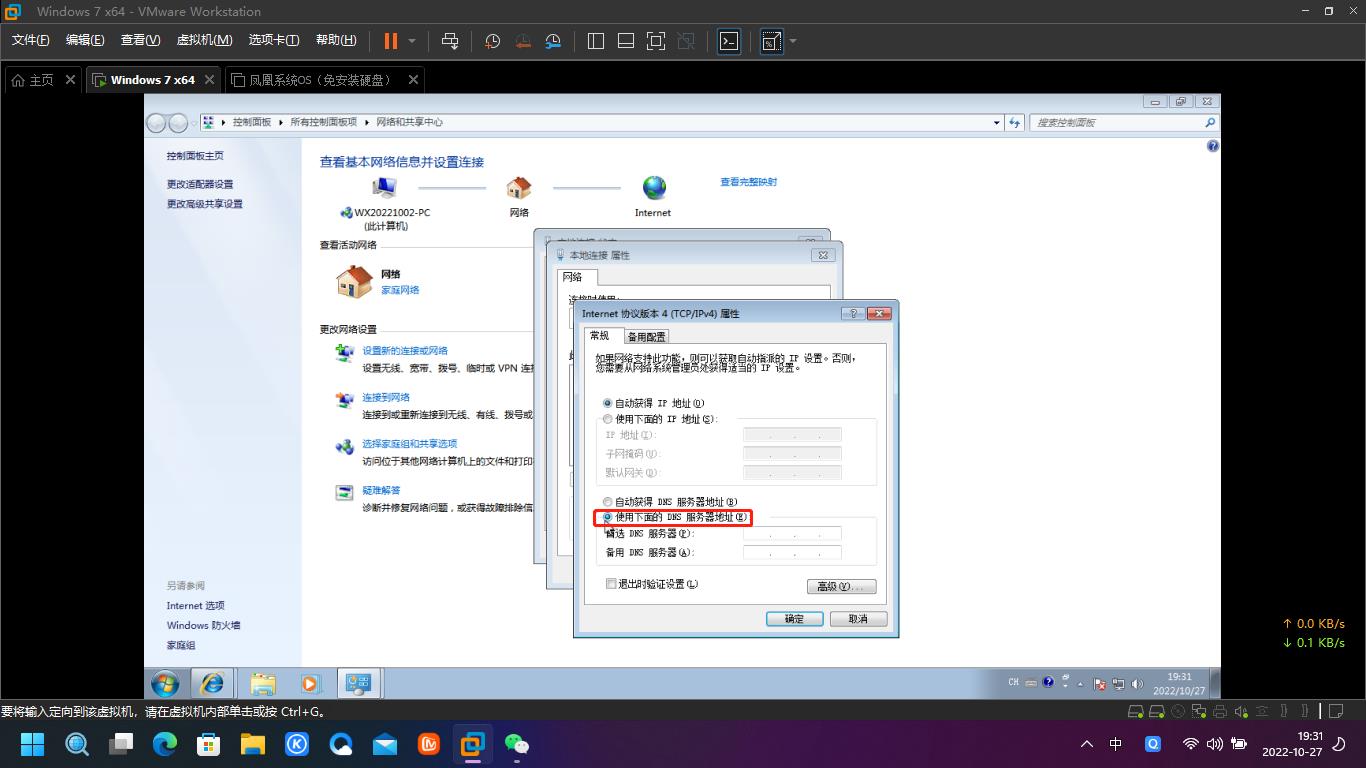Select 自动获得 IP 地址 radio button

point(607,402)
